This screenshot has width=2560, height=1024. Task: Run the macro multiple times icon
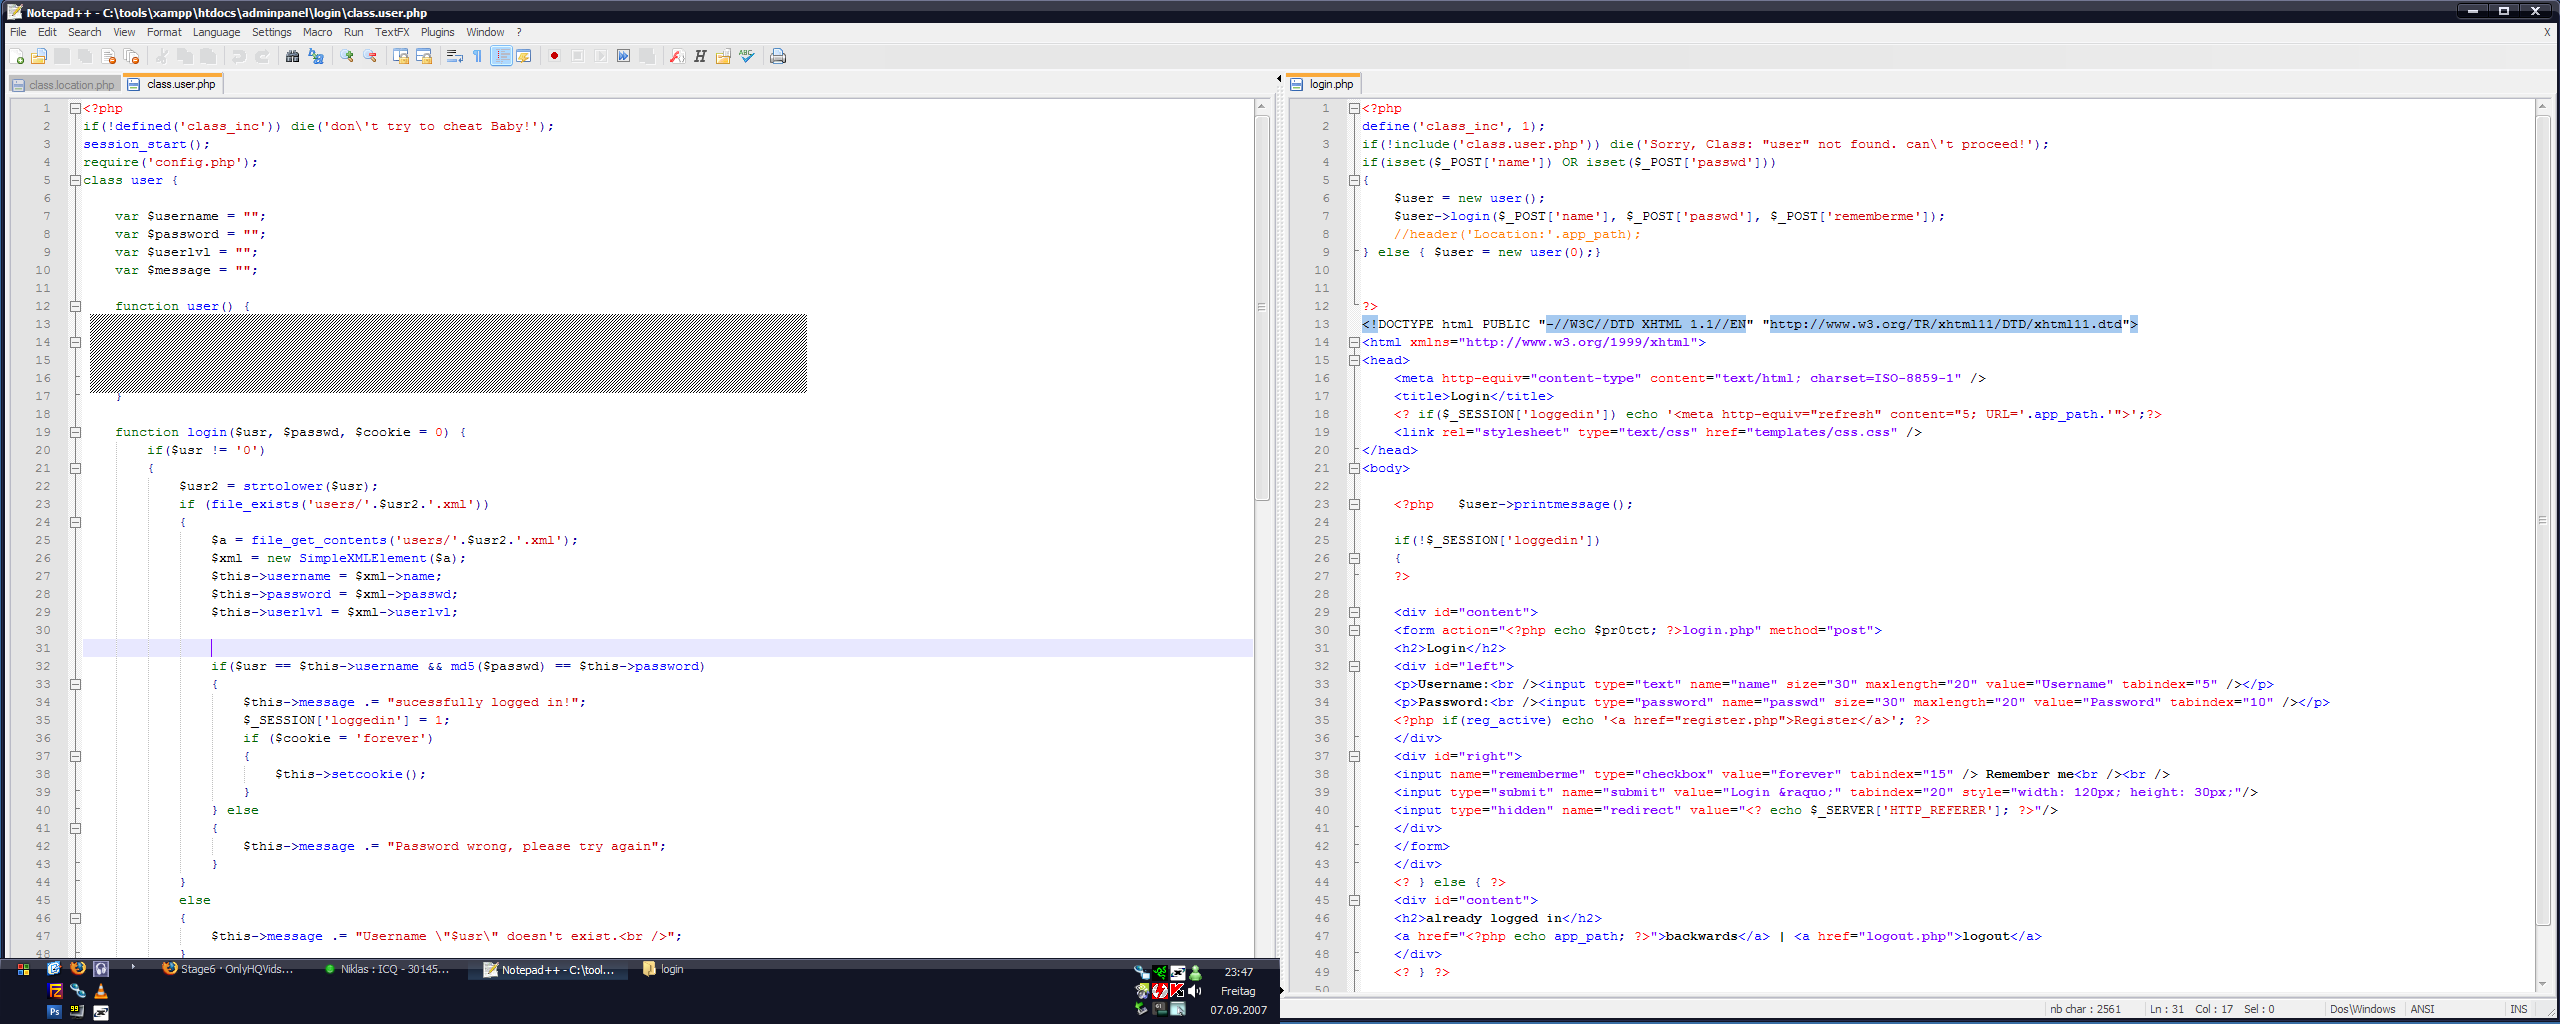point(623,56)
